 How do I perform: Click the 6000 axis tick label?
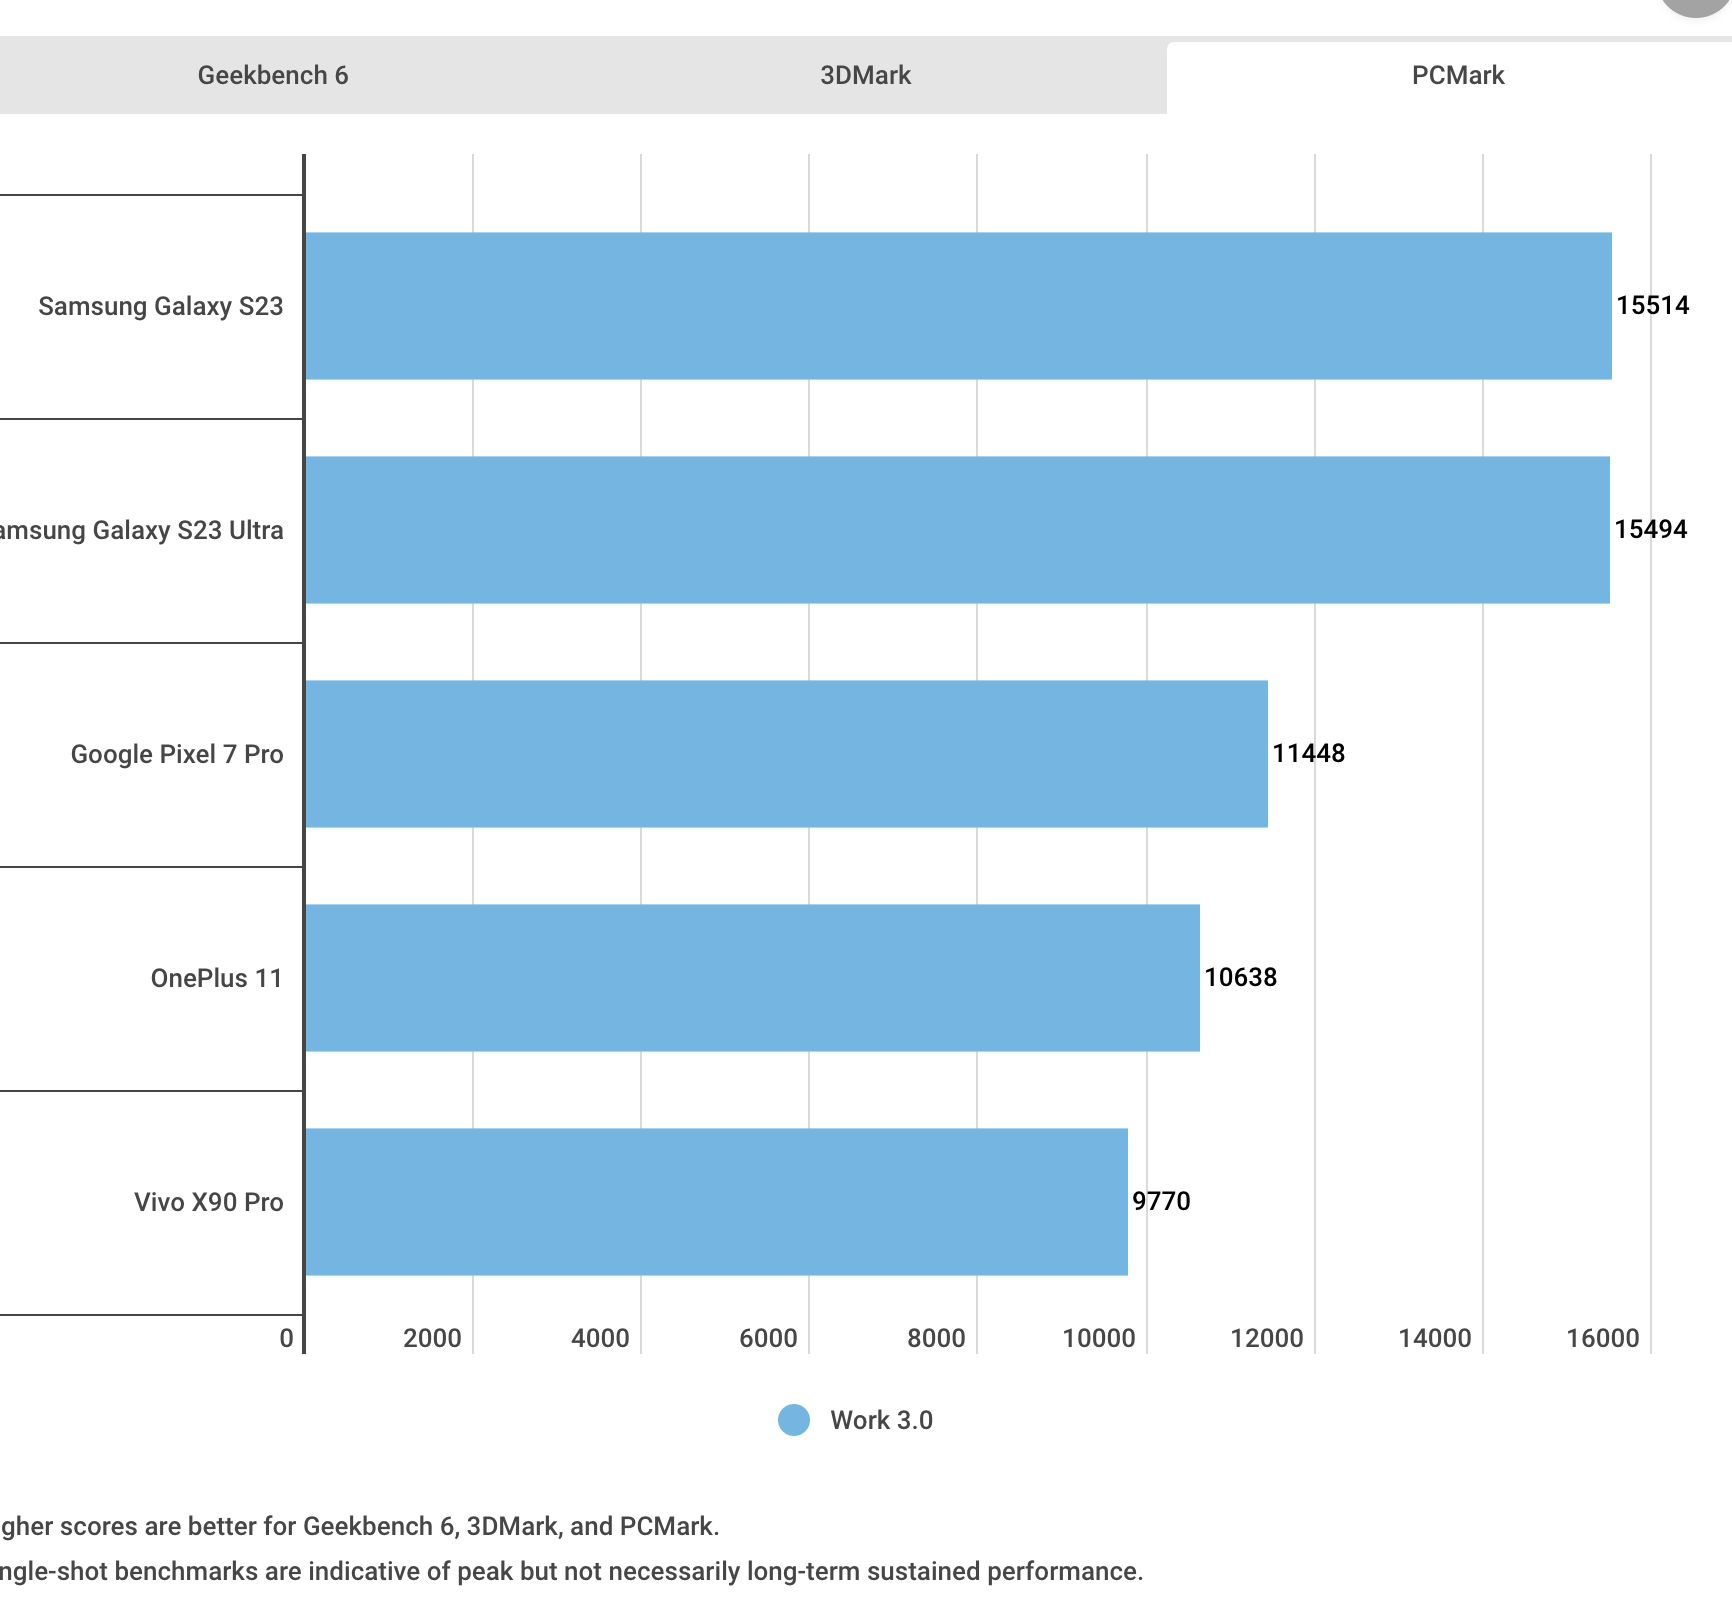[768, 1338]
